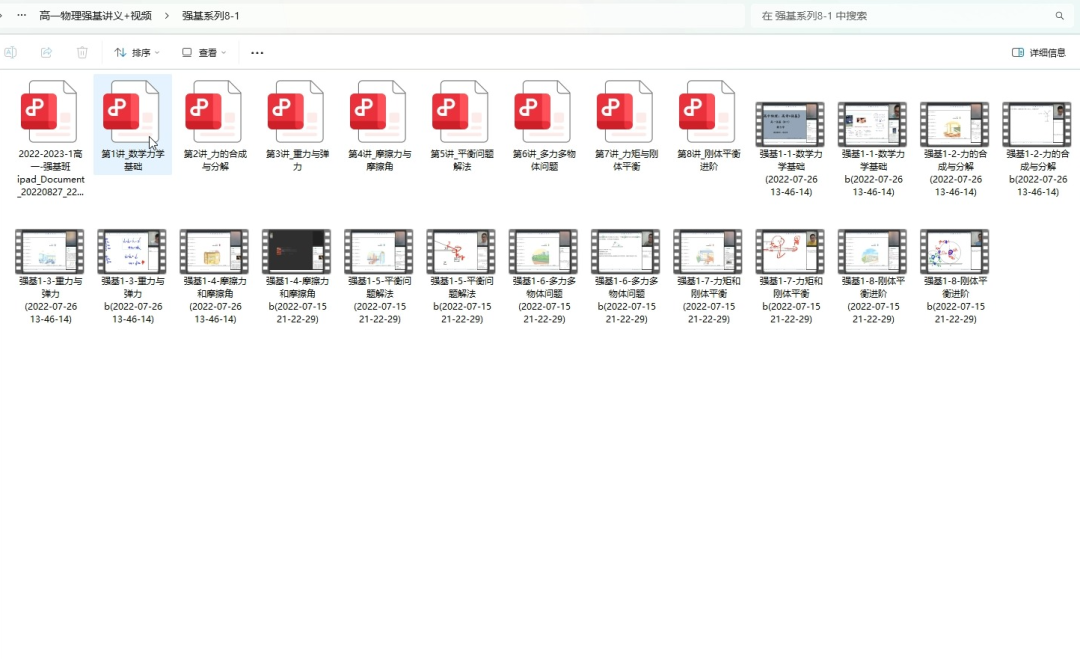This screenshot has height=659, width=1080.
Task: Open the 查看 view dropdown
Action: (x=204, y=52)
